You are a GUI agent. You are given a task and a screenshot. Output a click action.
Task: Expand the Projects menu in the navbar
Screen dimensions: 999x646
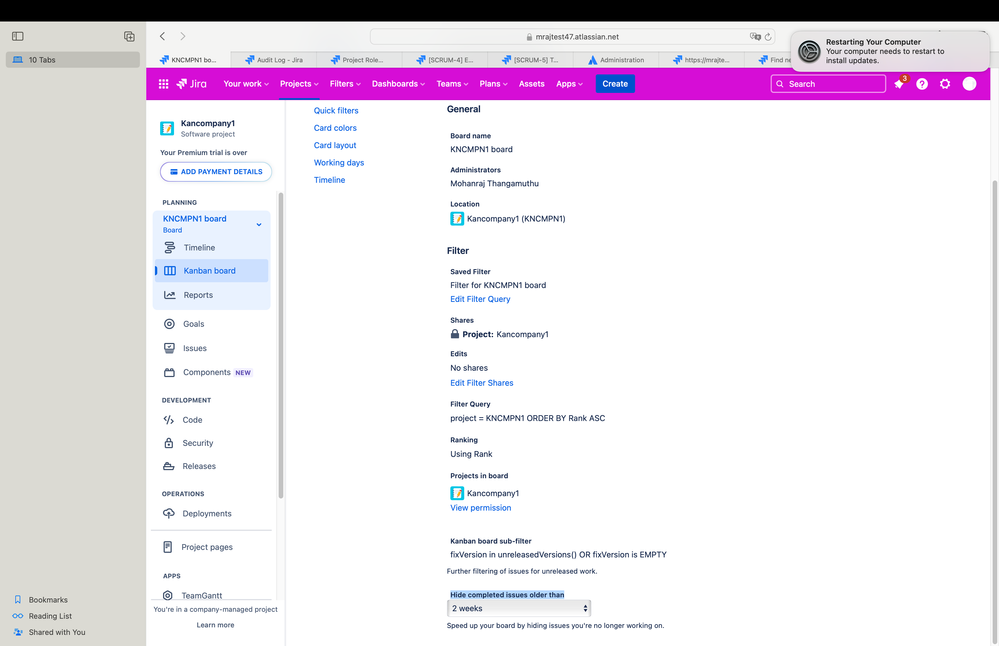[x=298, y=84]
